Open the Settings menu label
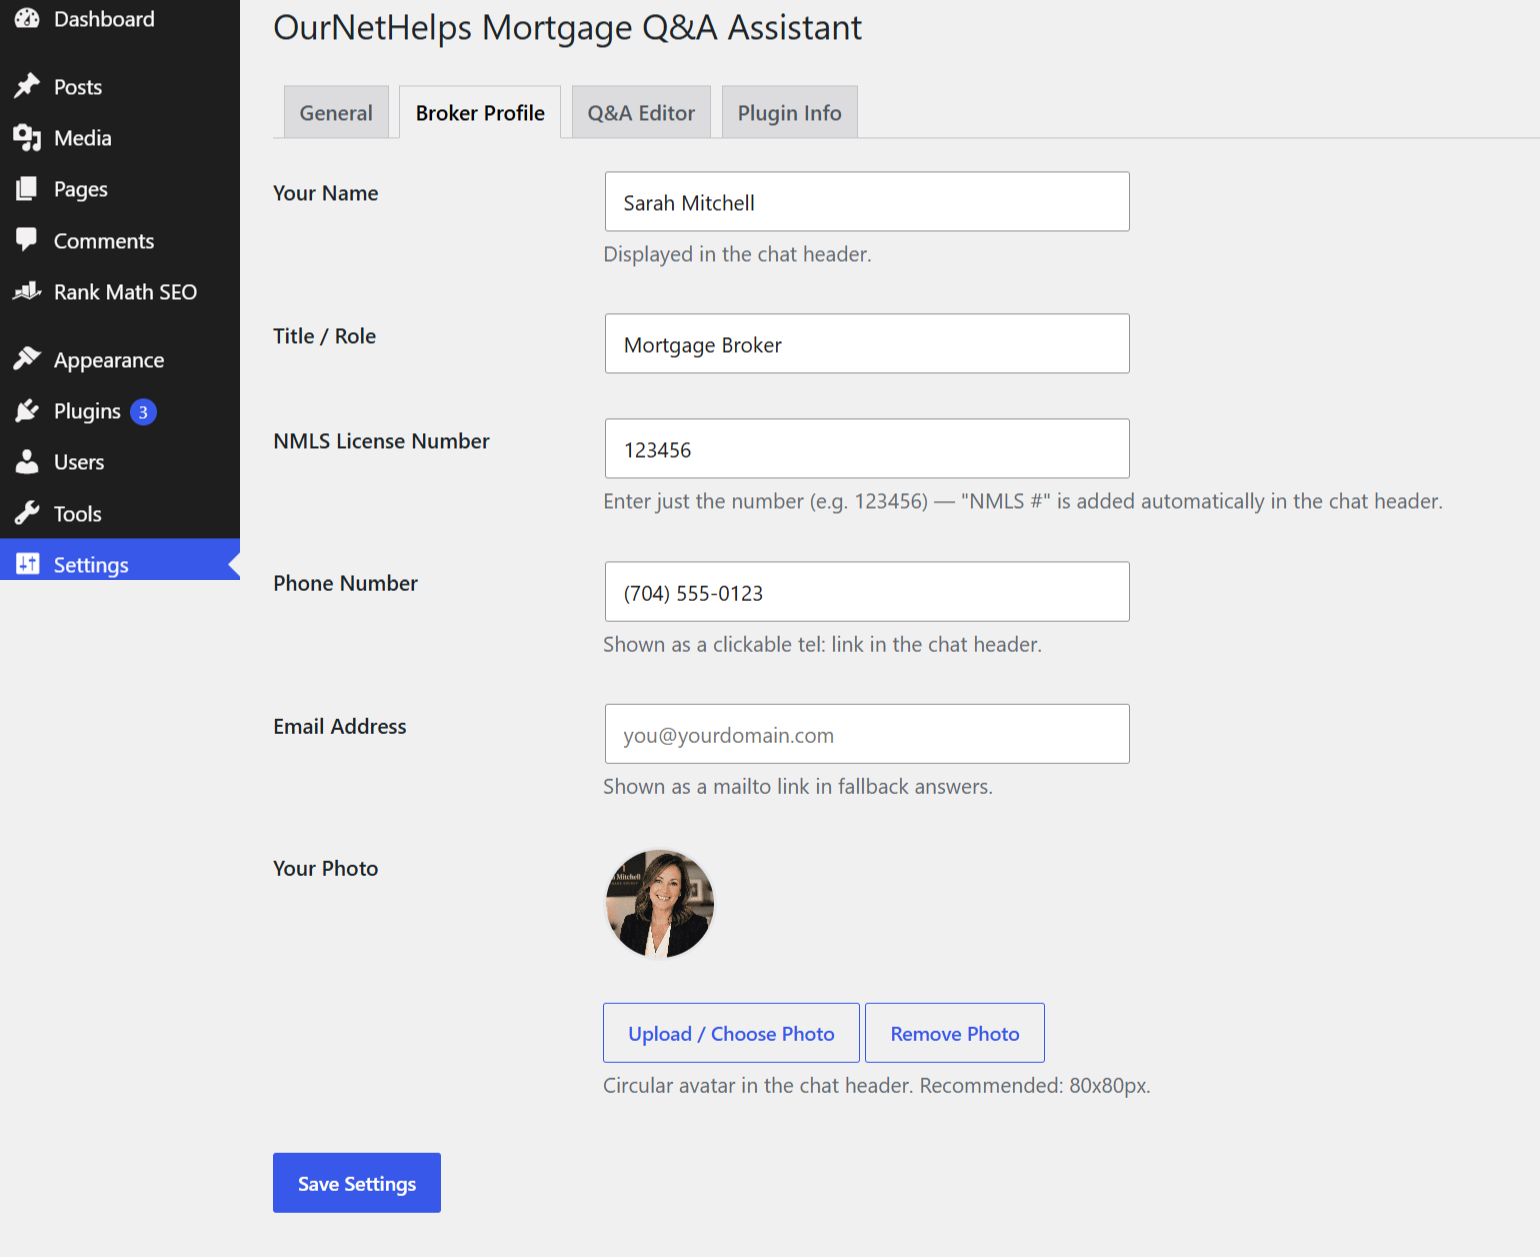The image size is (1540, 1257). click(91, 566)
